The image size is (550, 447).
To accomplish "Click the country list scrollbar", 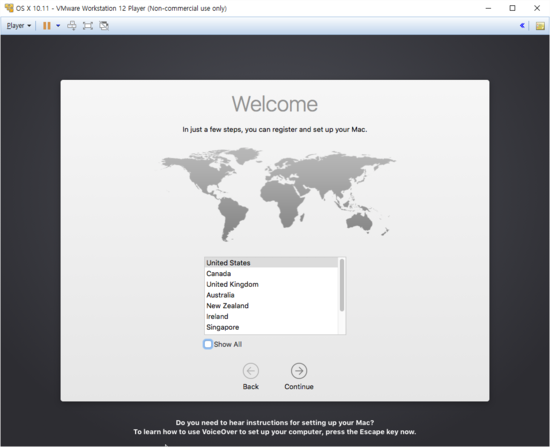I will [342, 285].
